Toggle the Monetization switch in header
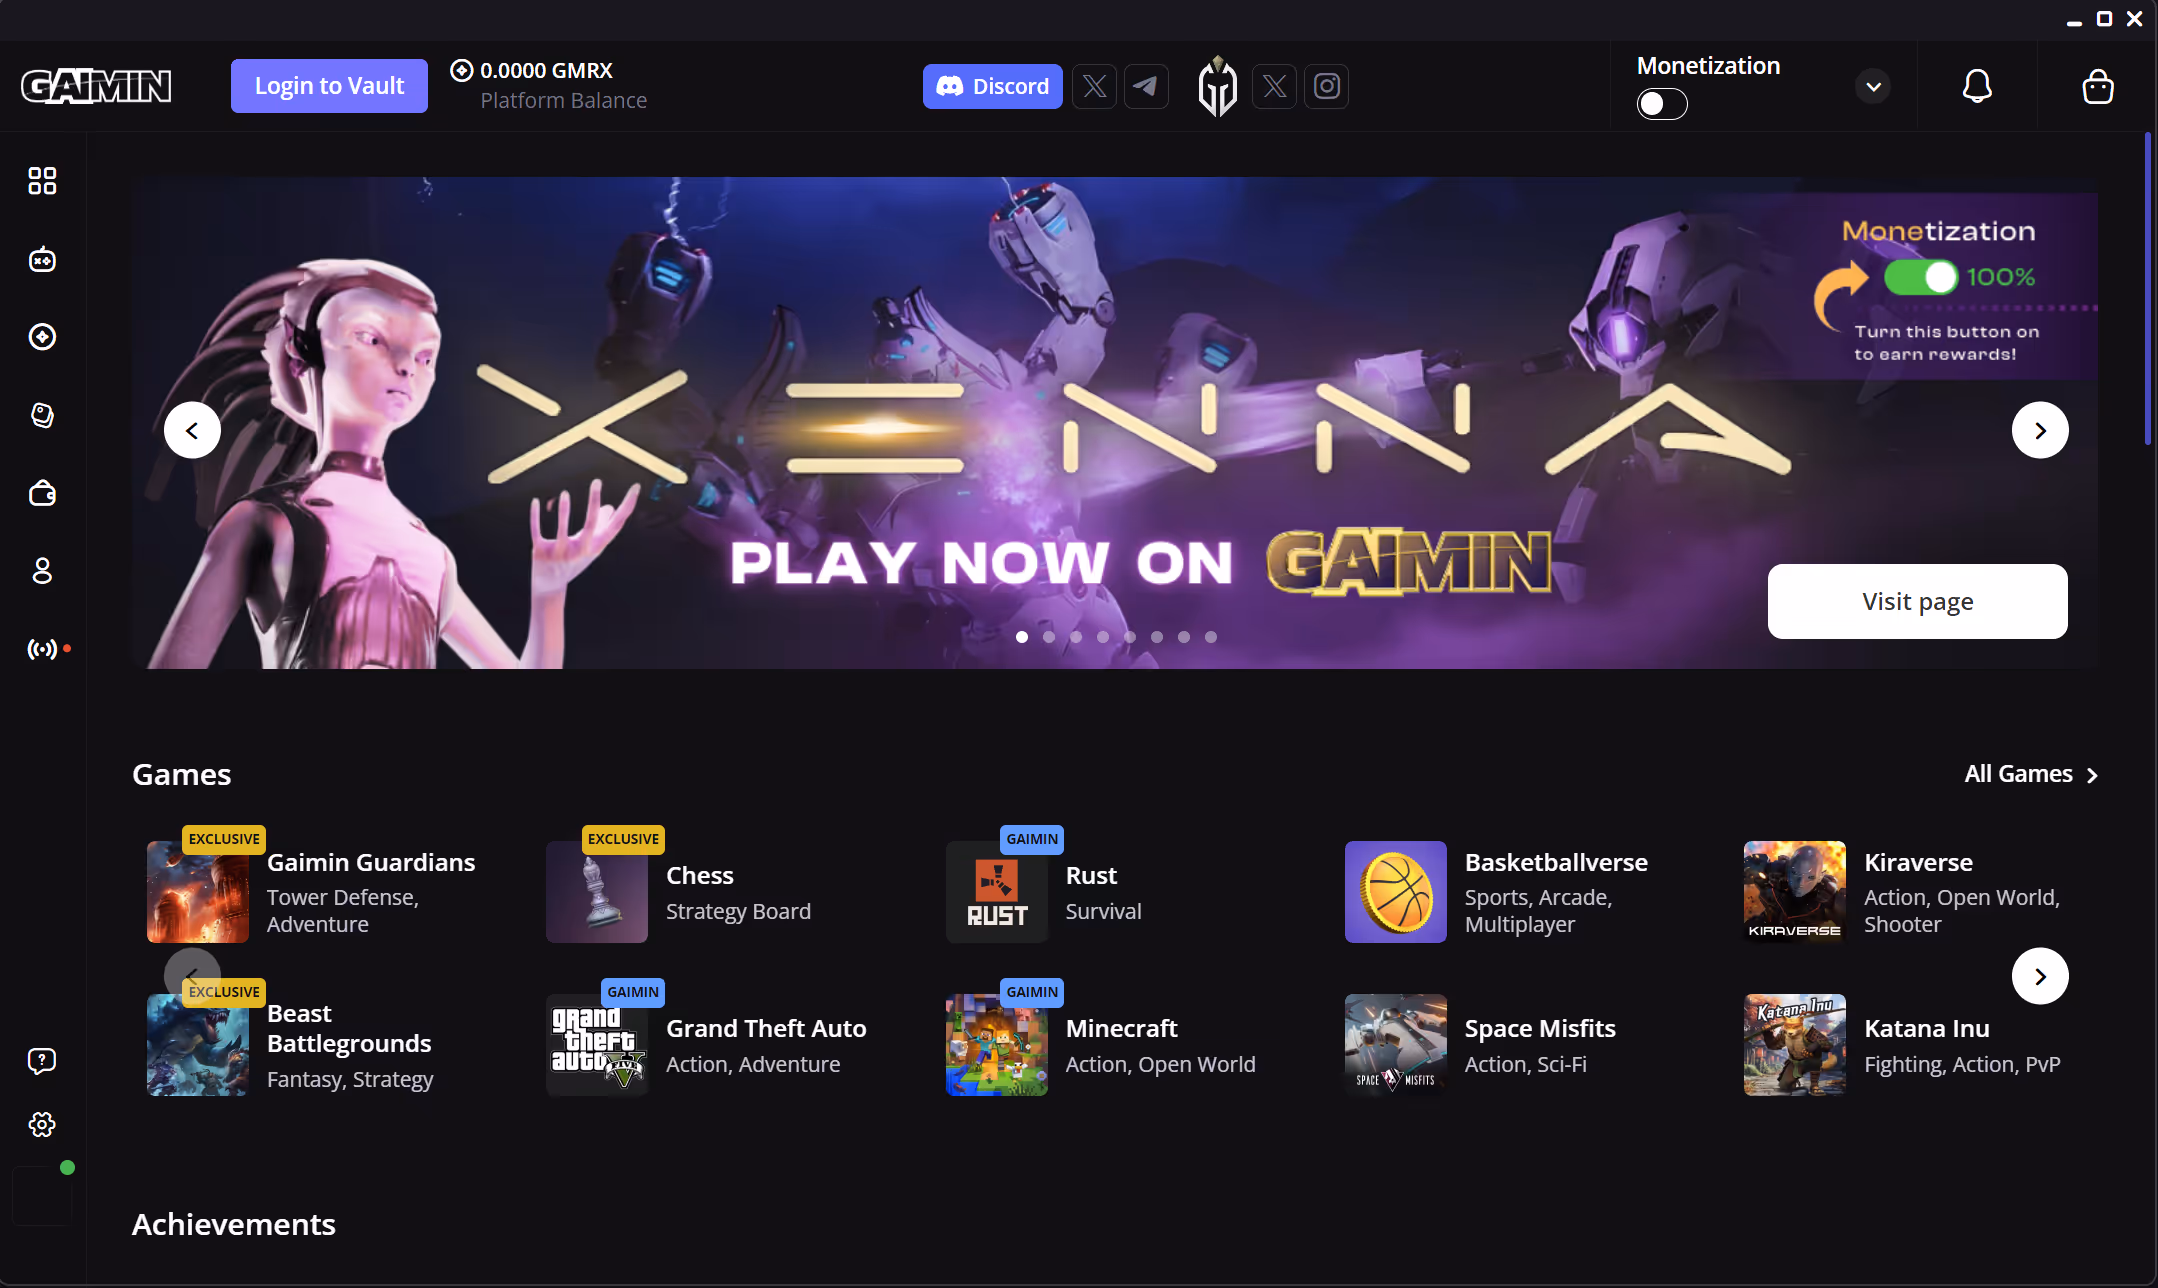This screenshot has width=2158, height=1288. (x=1662, y=104)
